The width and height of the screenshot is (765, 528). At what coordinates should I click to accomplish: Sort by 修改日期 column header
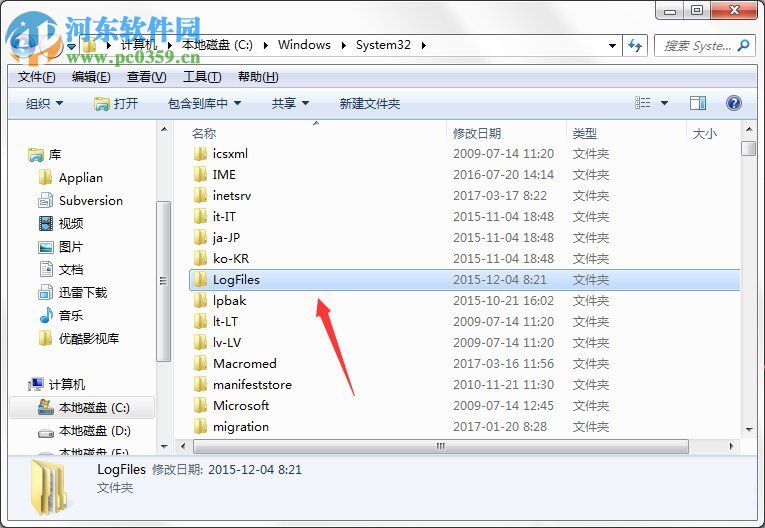pyautogui.click(x=477, y=133)
